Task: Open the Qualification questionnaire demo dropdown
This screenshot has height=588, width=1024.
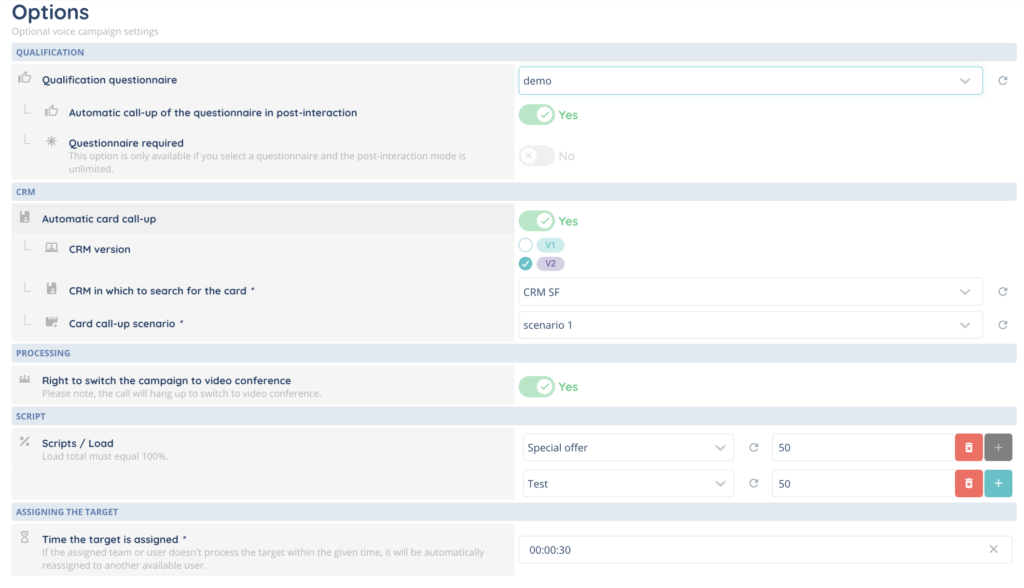Action: 750,81
